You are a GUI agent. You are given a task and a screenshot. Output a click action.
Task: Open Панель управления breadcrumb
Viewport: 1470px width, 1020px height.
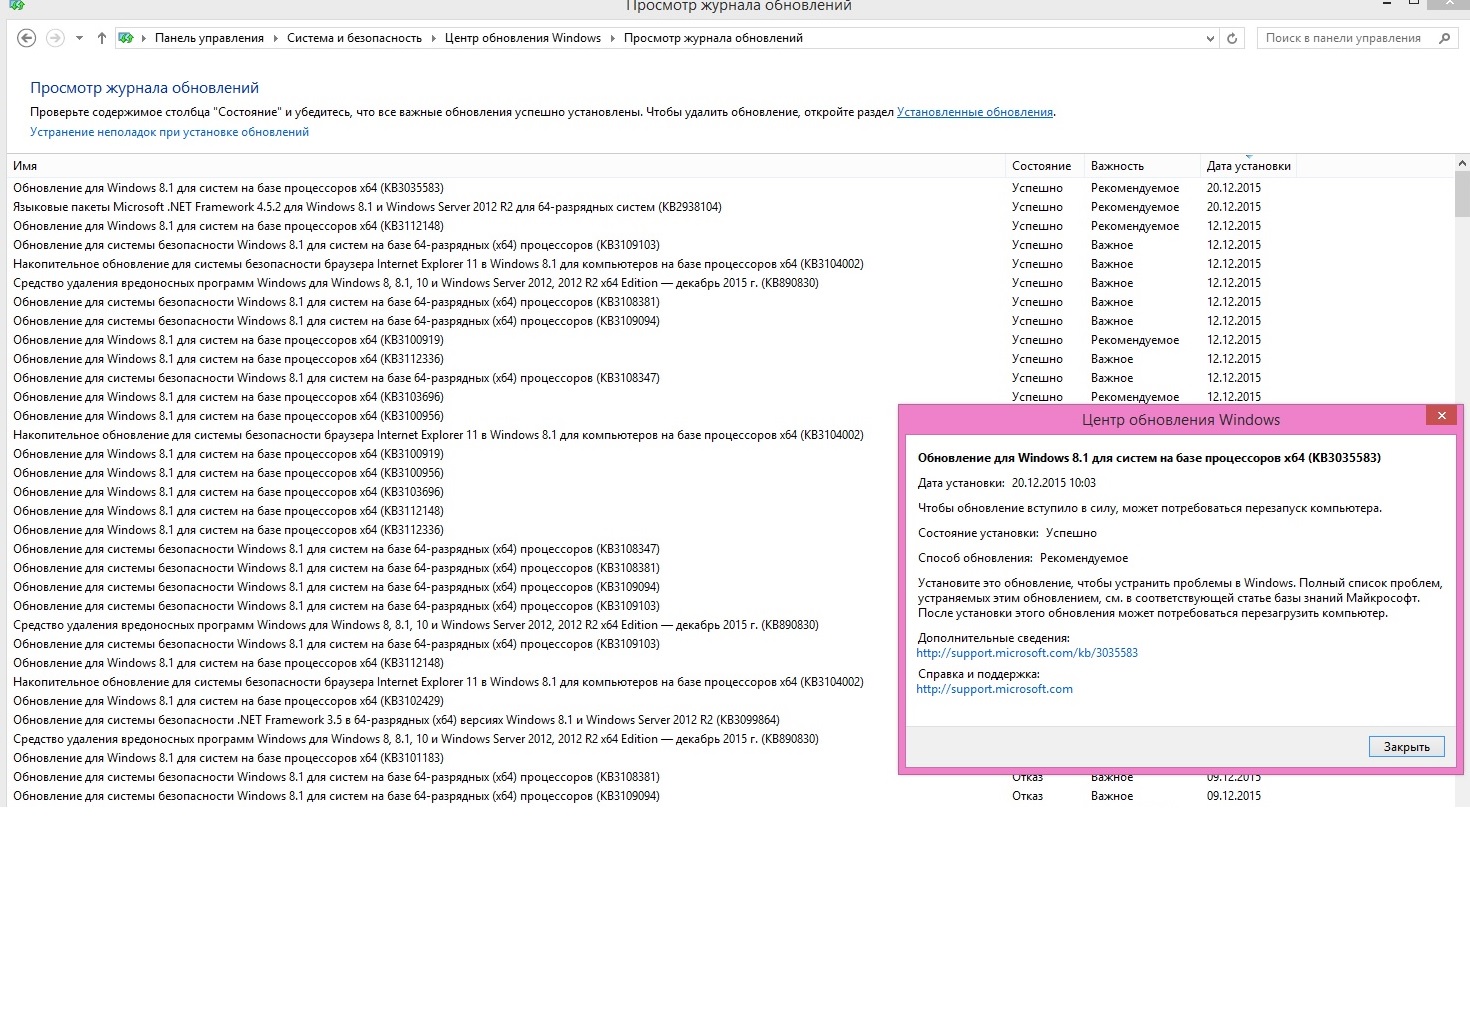(x=210, y=38)
